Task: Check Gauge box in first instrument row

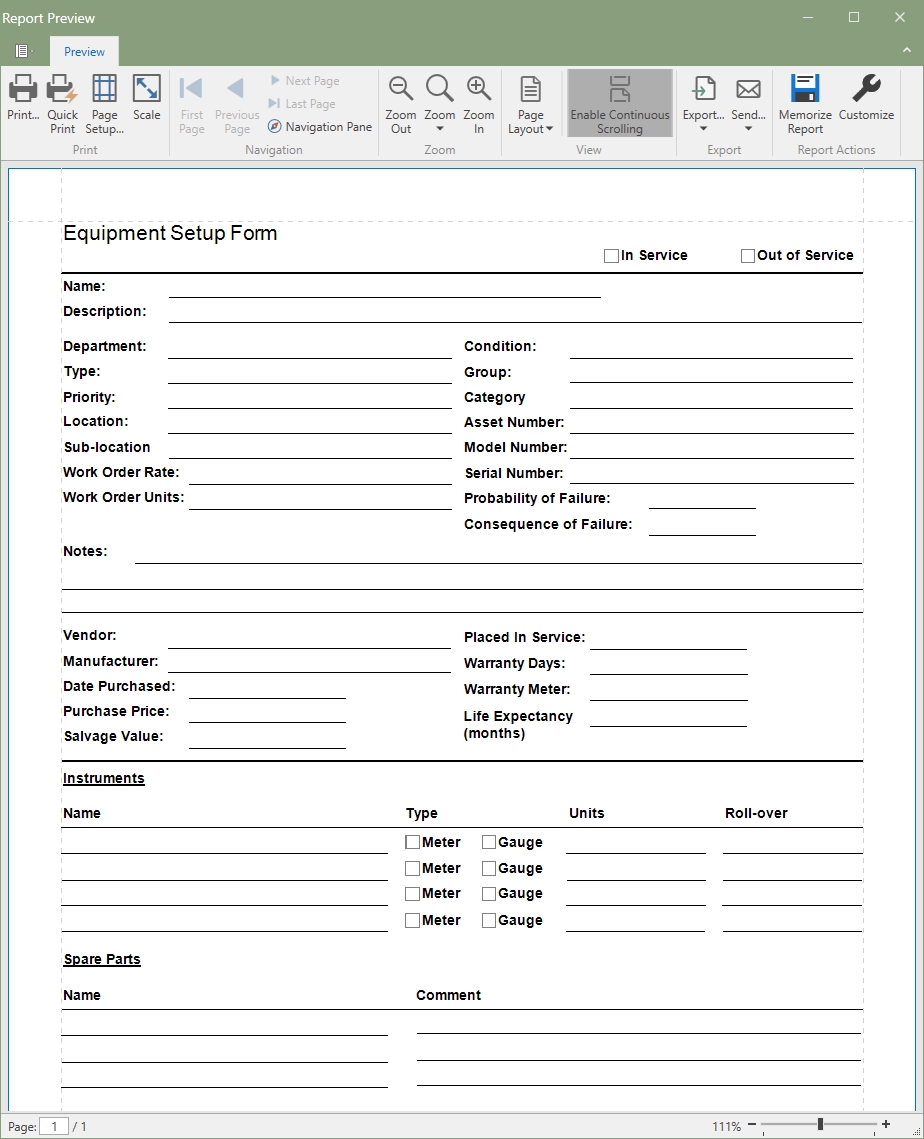Action: (x=489, y=842)
